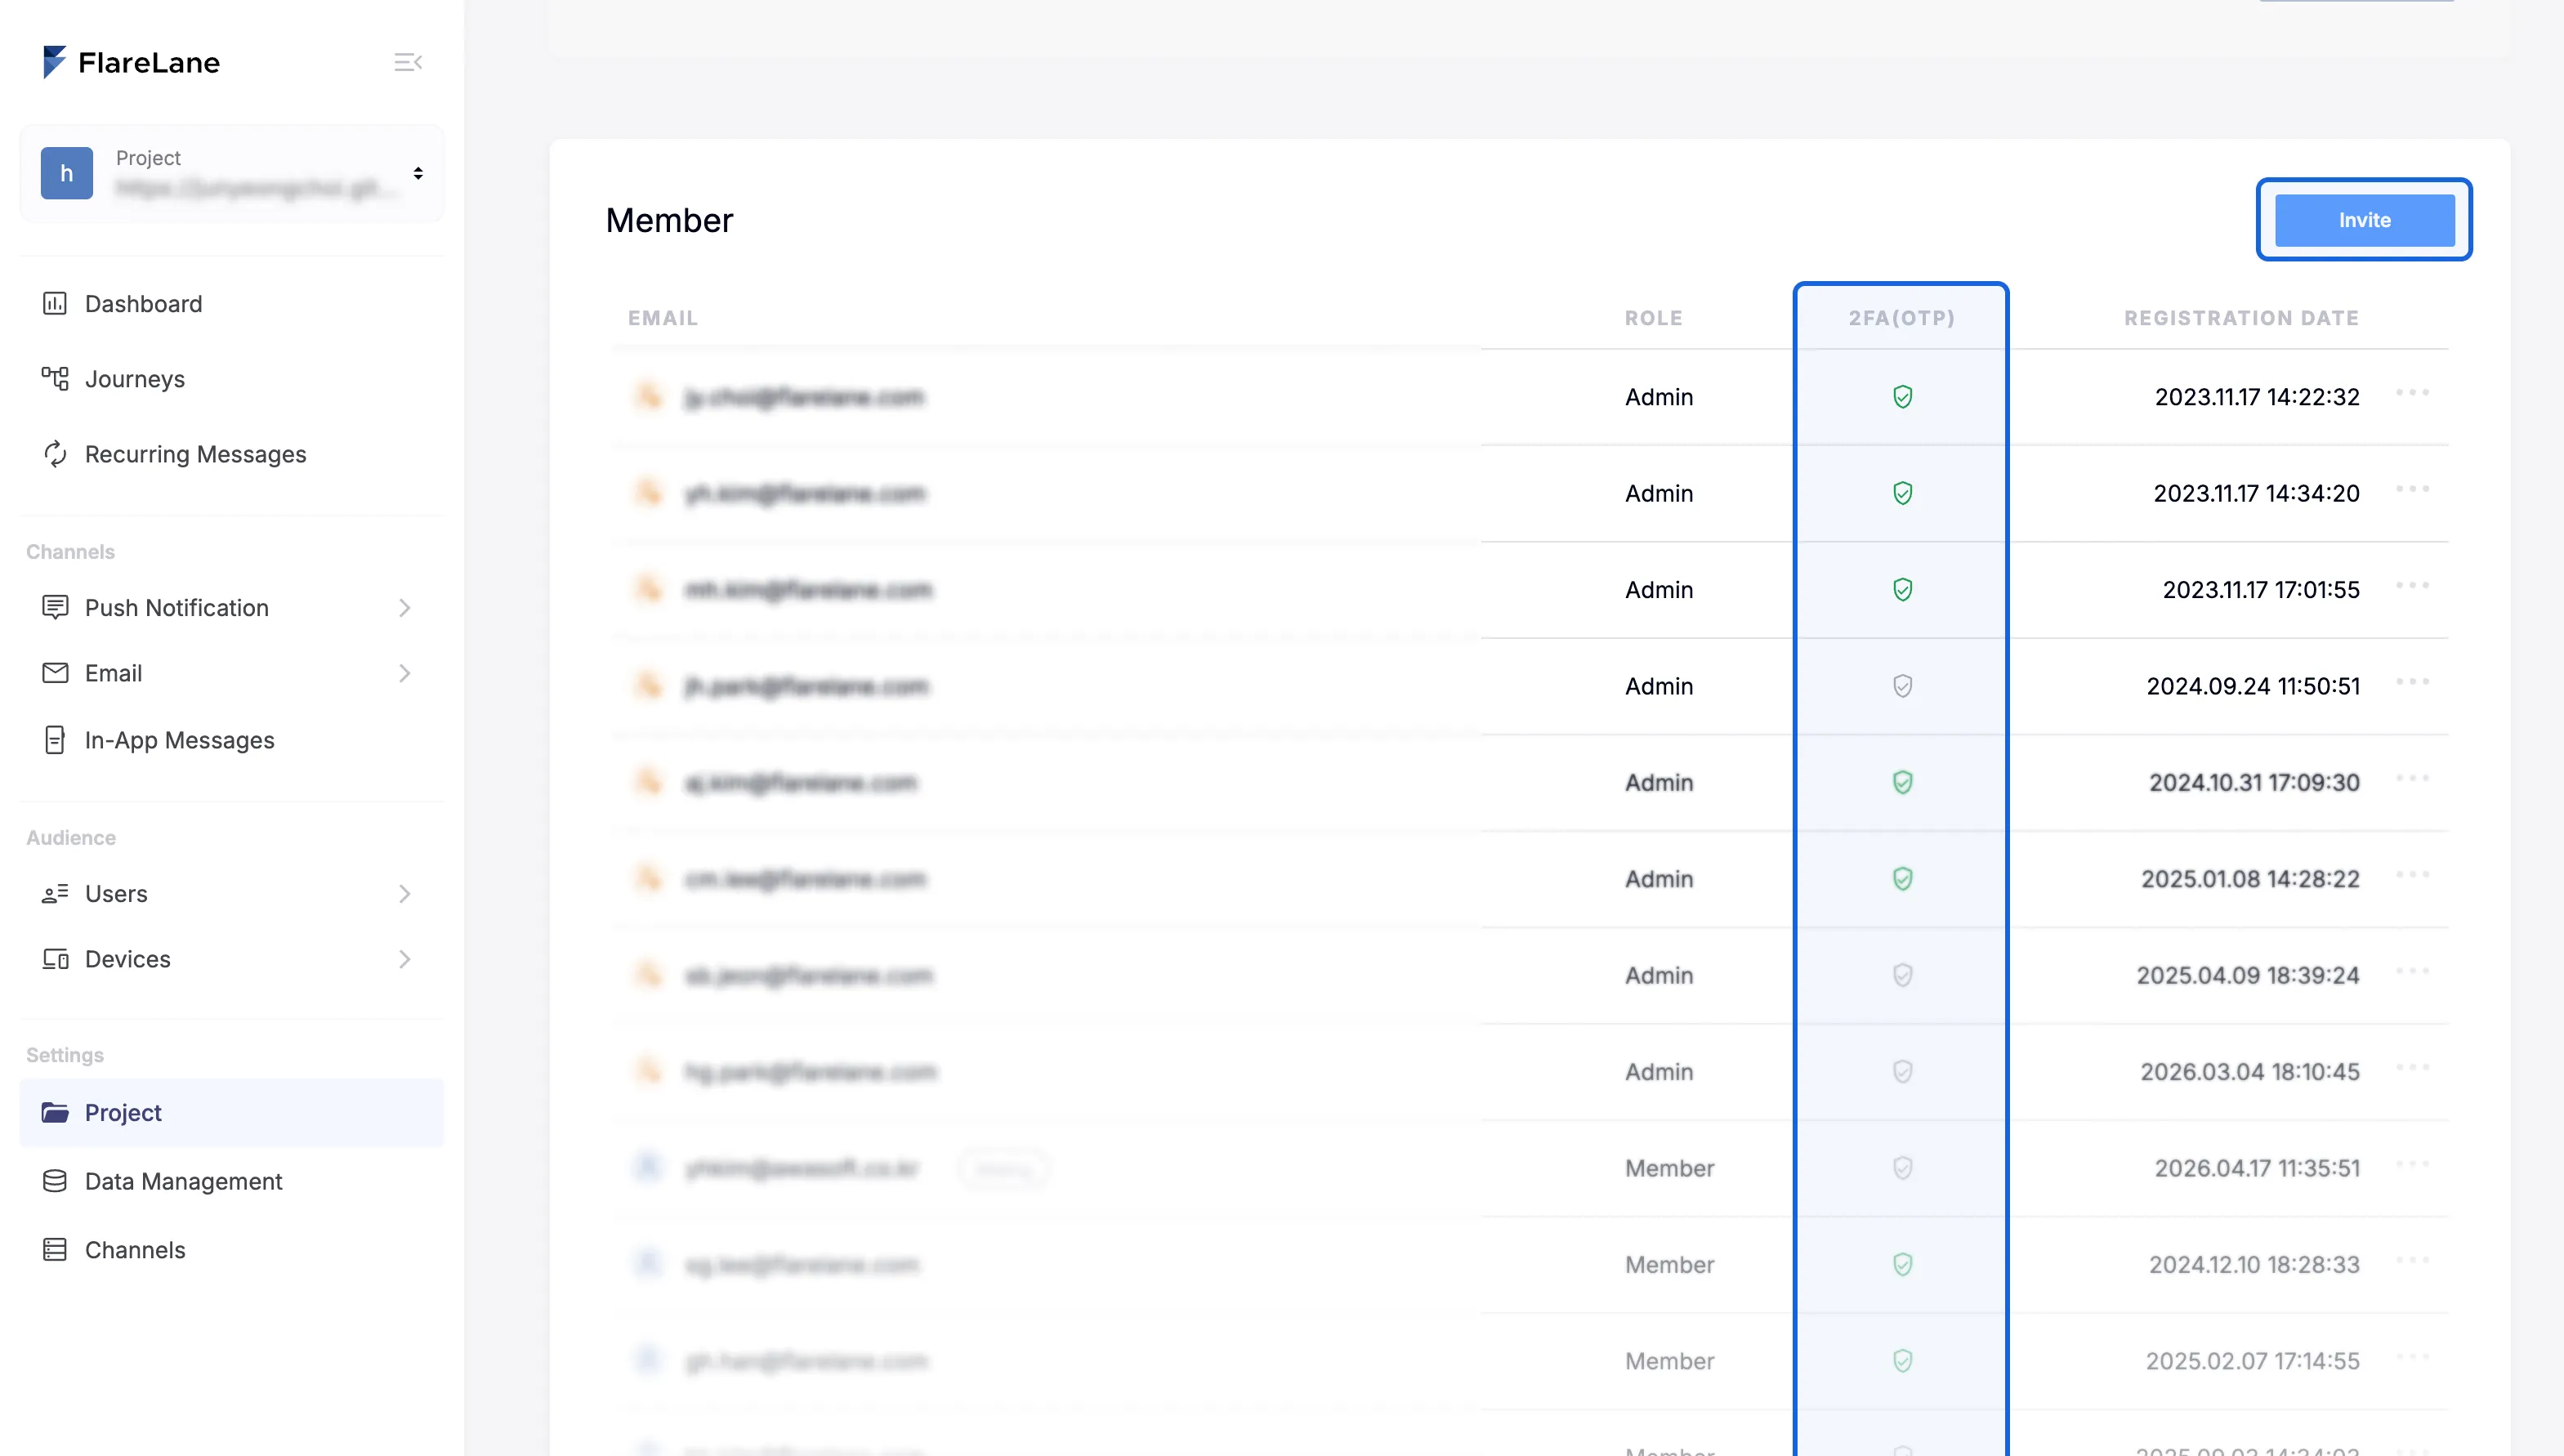The image size is (2564, 1456).
Task: Click the Dashboard chart icon
Action: point(55,303)
